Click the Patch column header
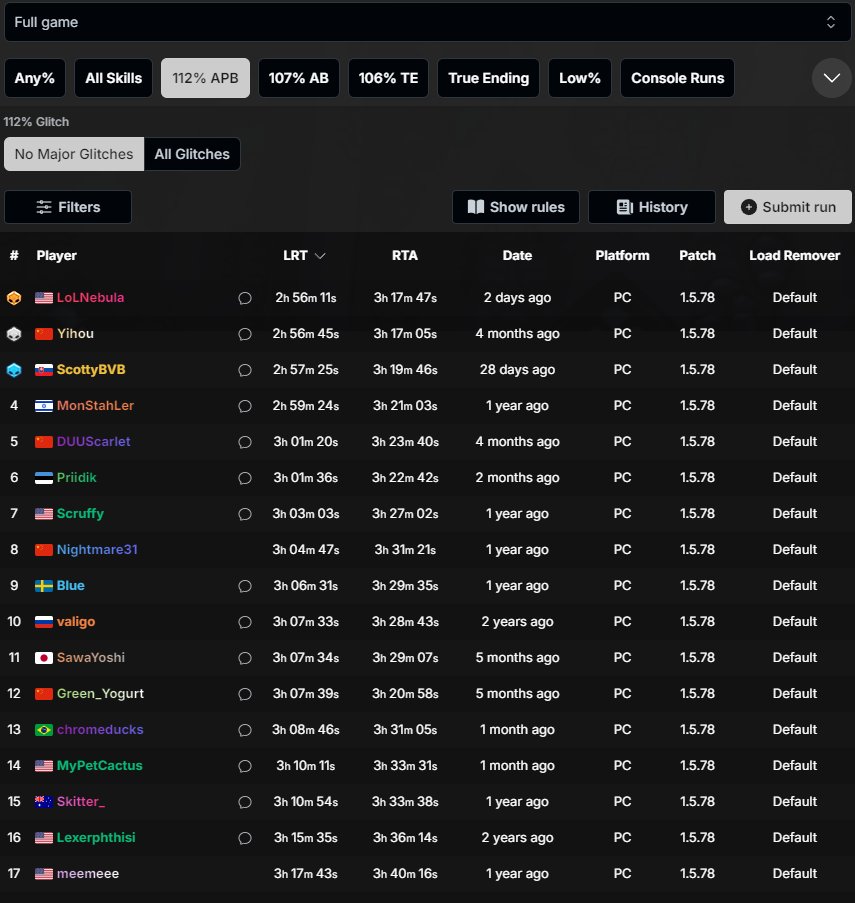The width and height of the screenshot is (855, 903). point(697,256)
